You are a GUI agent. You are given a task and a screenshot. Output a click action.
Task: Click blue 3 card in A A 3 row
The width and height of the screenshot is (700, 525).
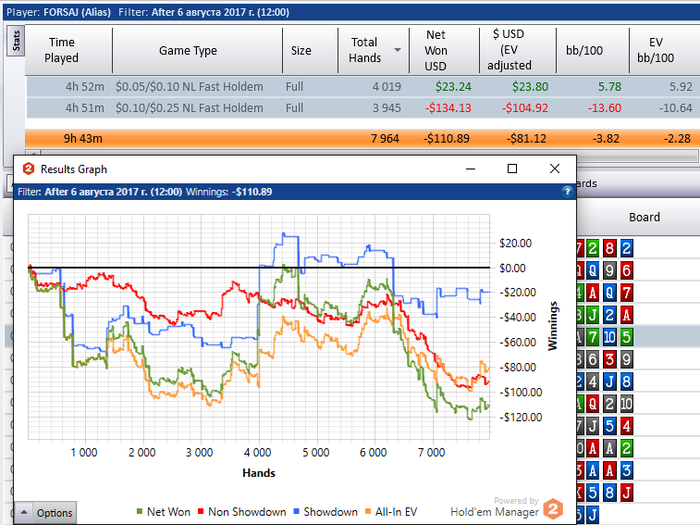click(626, 470)
